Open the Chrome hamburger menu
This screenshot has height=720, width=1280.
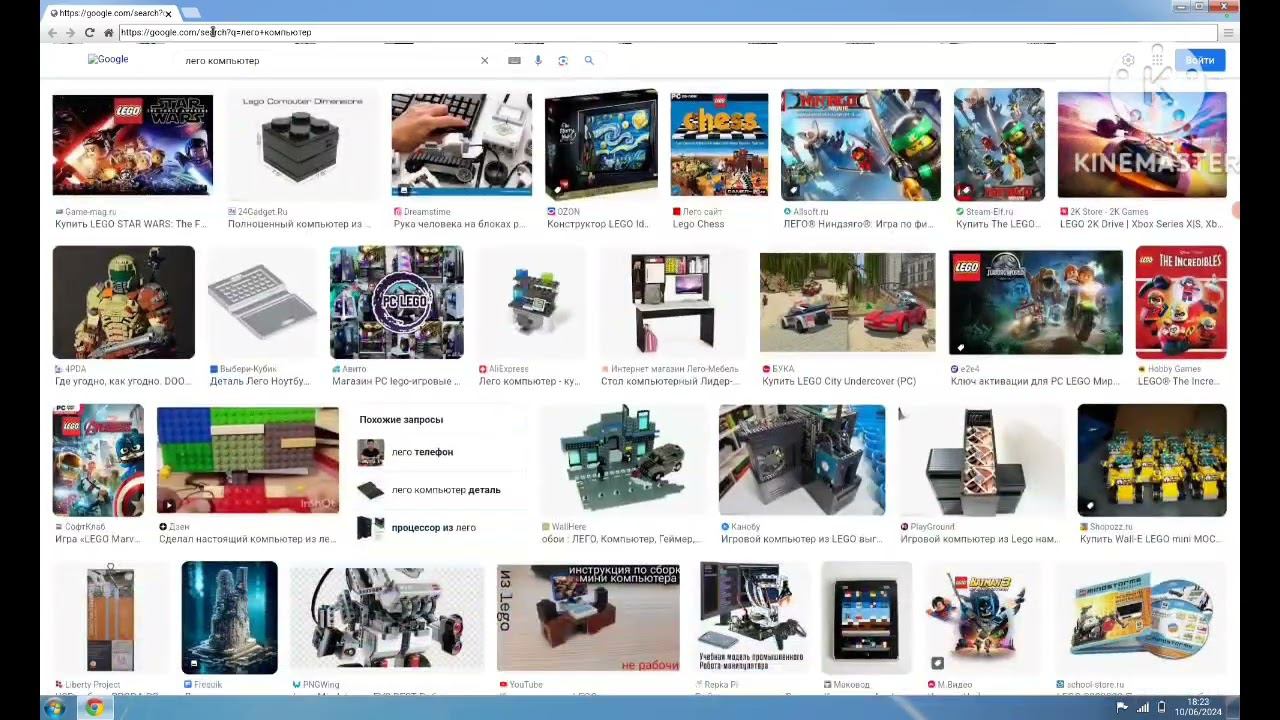(1228, 33)
